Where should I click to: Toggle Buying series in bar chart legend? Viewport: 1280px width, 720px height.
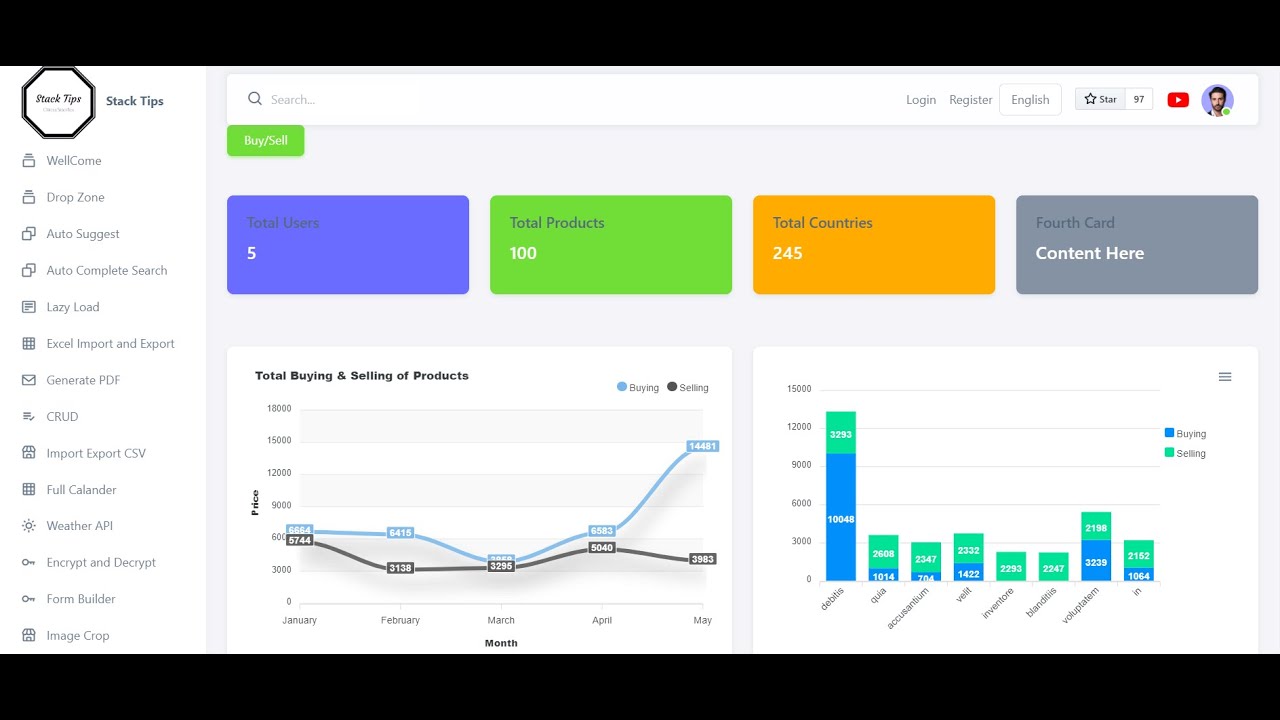point(1186,434)
